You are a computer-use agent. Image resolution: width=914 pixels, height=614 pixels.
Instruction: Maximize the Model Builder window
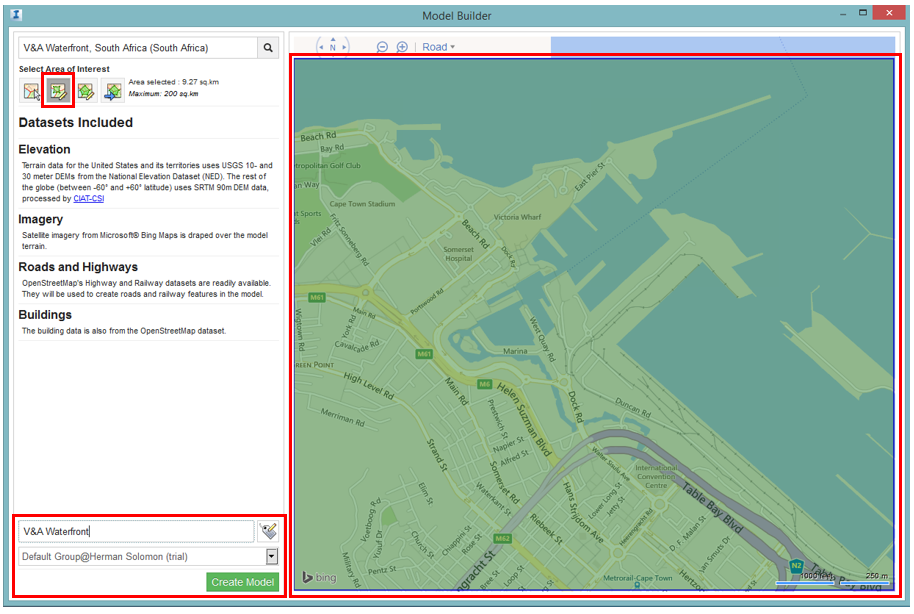coord(863,13)
